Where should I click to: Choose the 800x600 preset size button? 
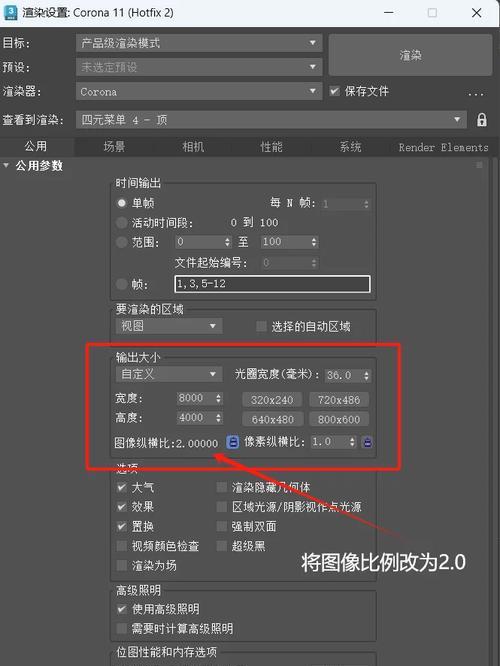pos(339,420)
